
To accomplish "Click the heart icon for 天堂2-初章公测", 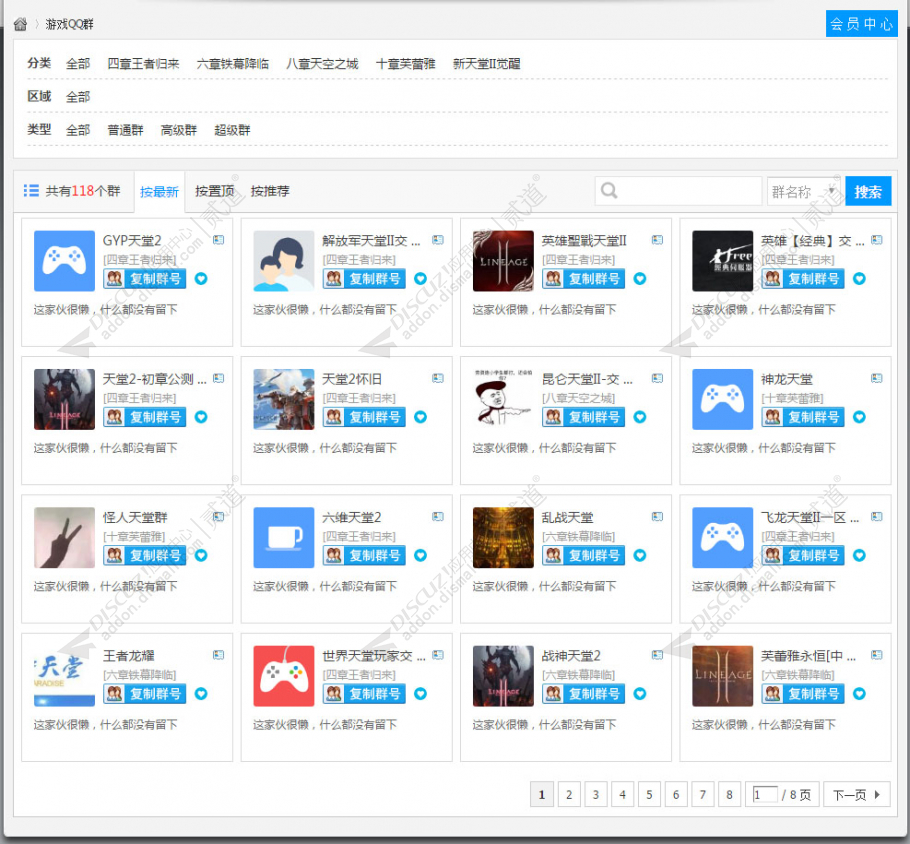I will click(201, 417).
